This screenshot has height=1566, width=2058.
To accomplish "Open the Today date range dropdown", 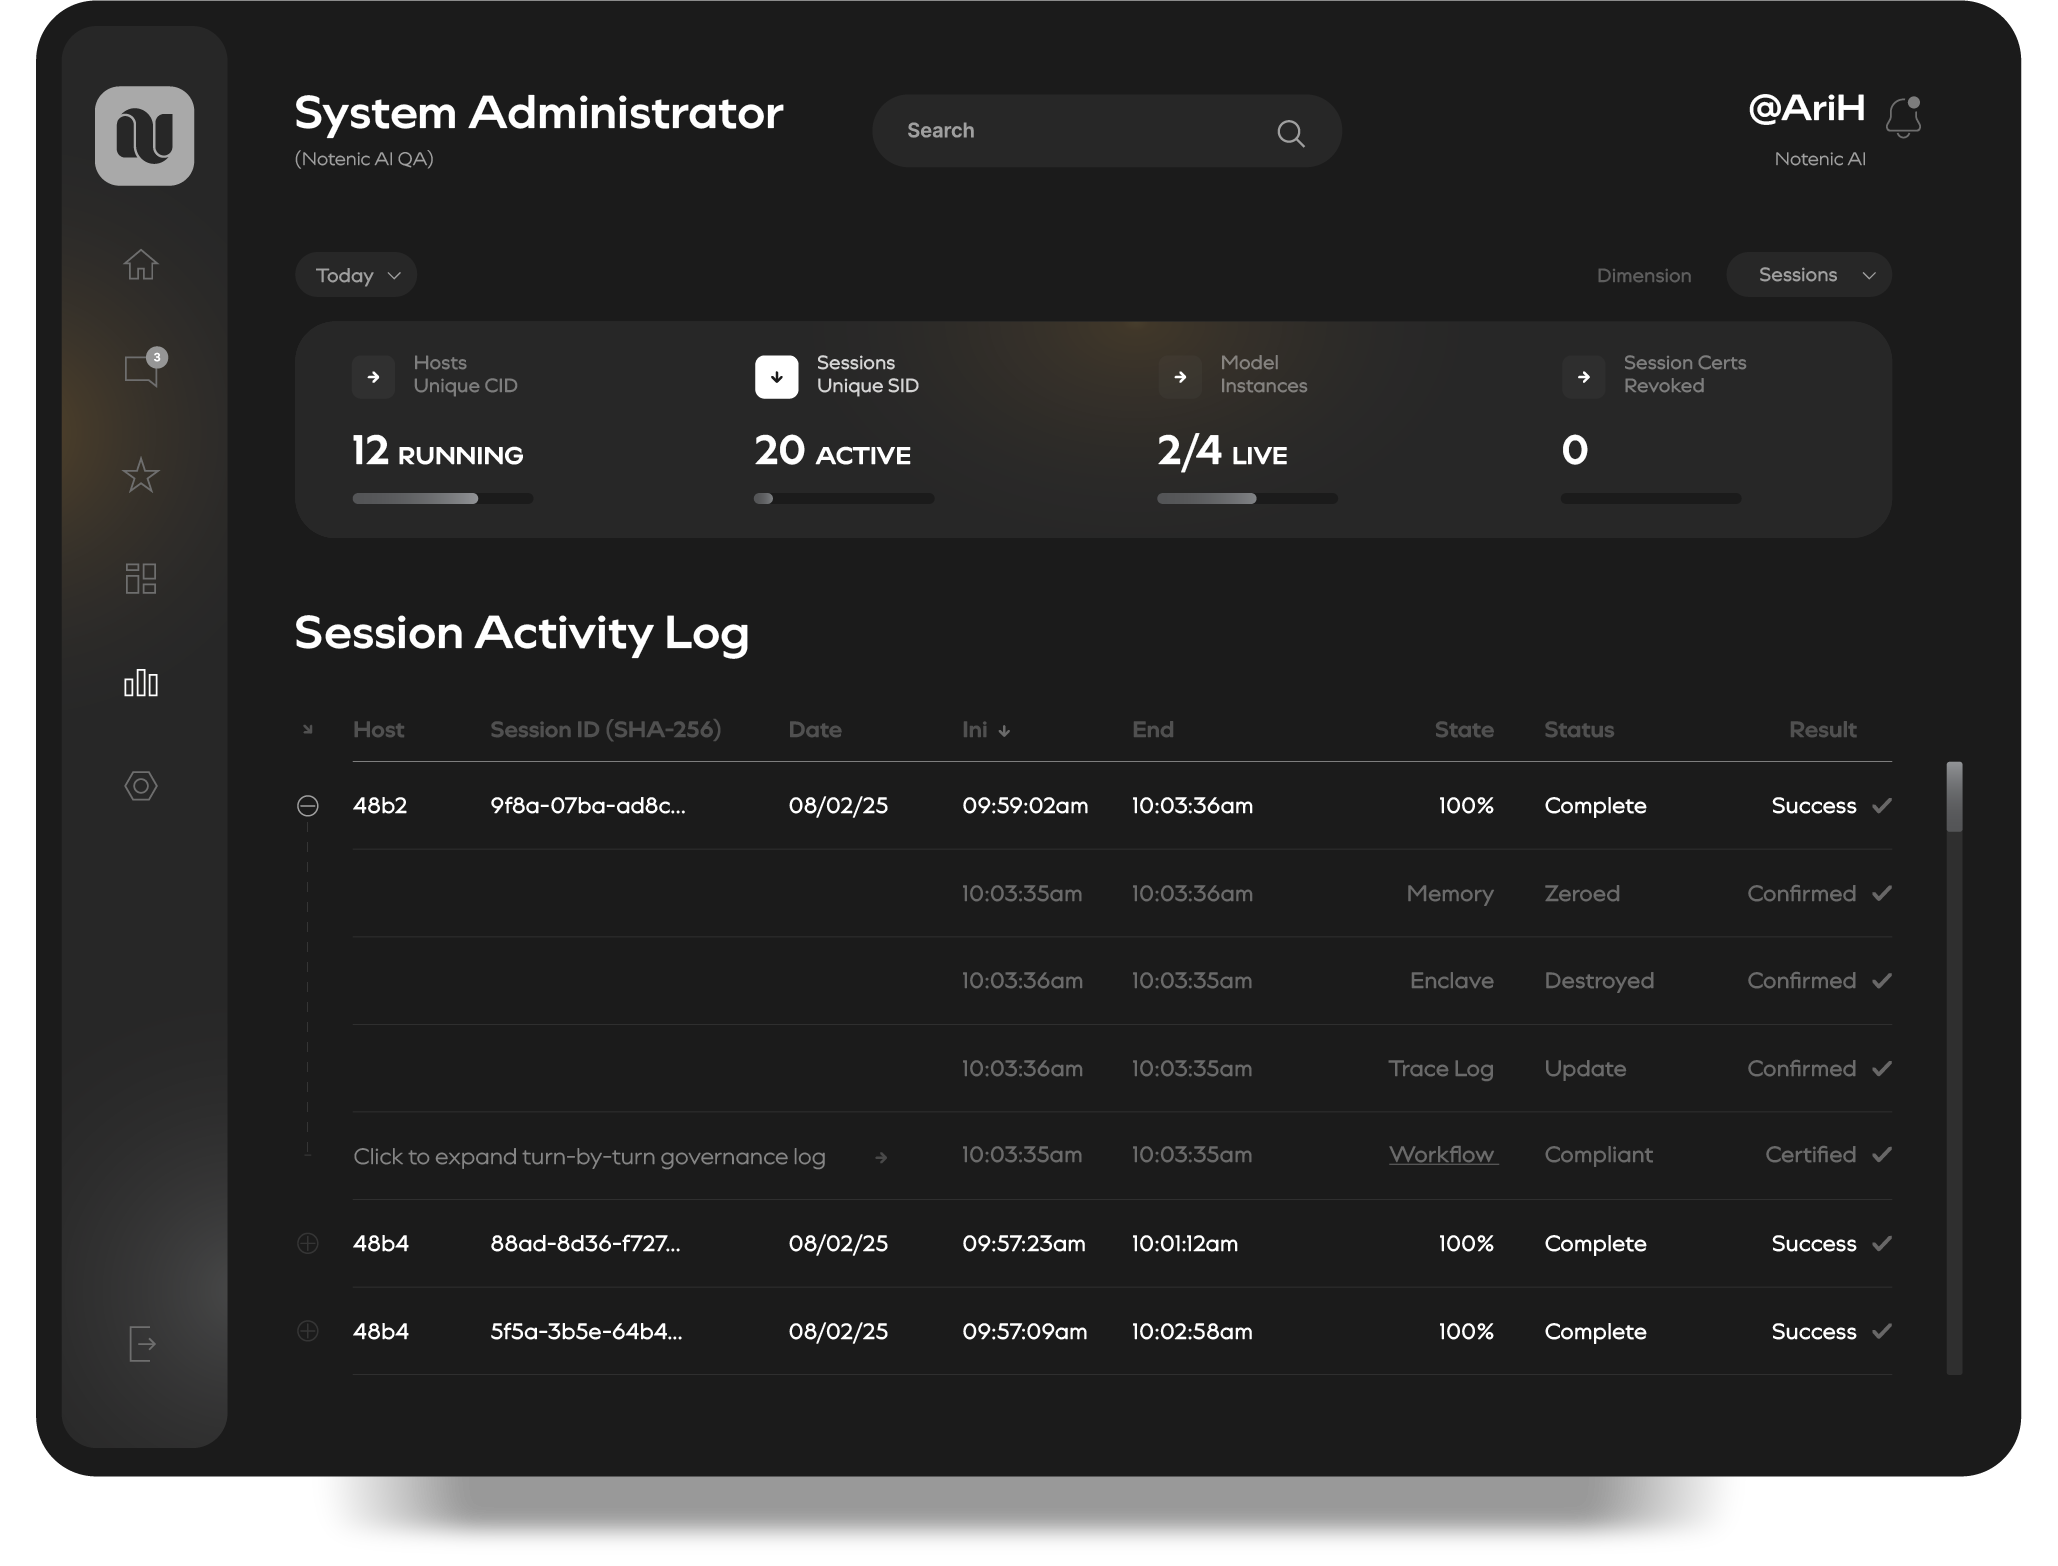I will (356, 276).
